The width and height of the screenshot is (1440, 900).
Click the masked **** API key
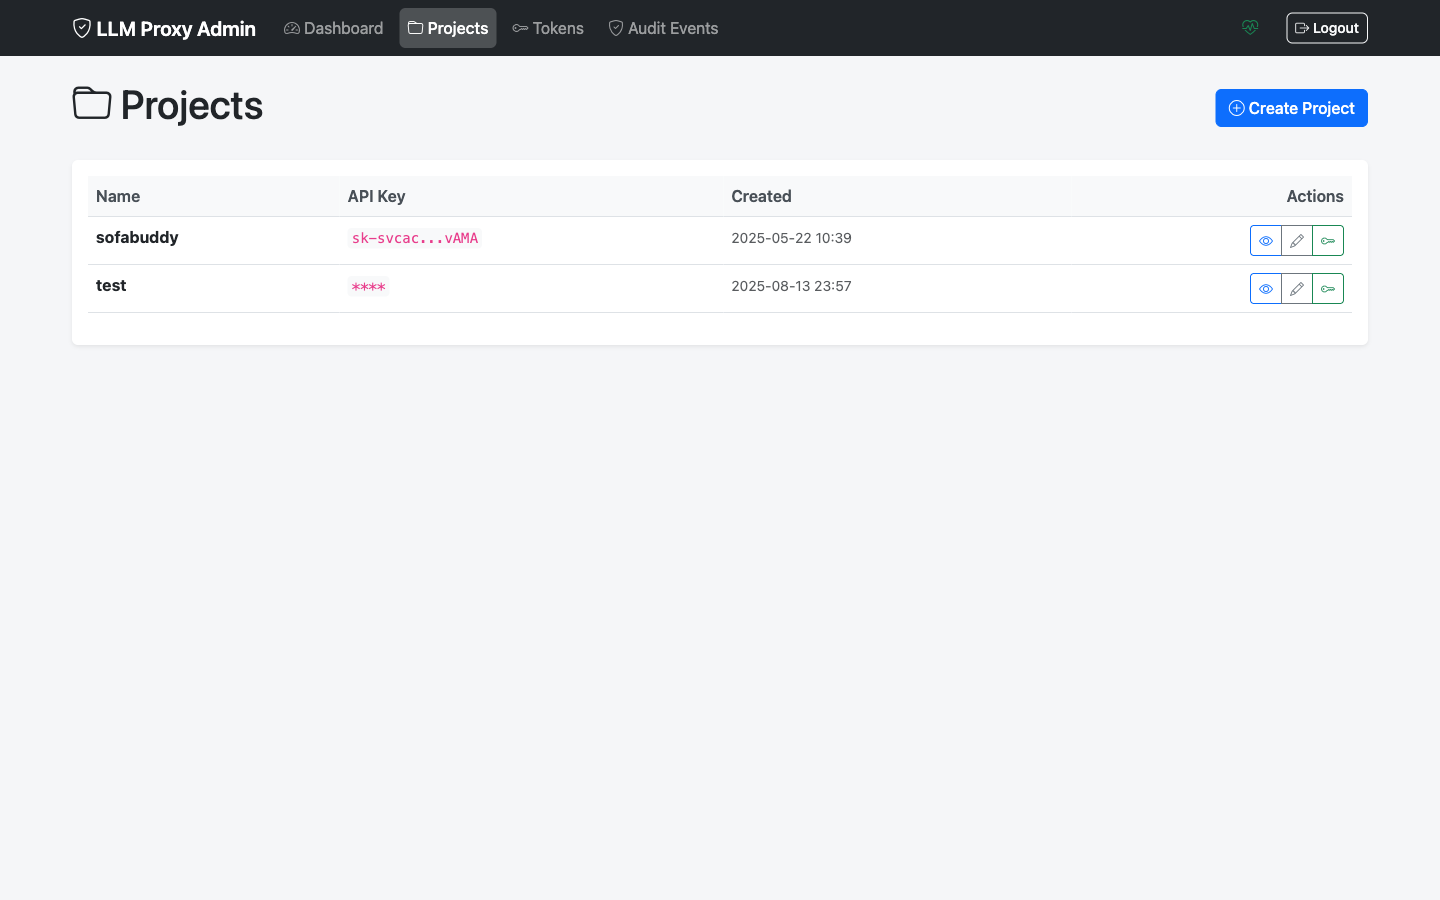pyautogui.click(x=368, y=287)
